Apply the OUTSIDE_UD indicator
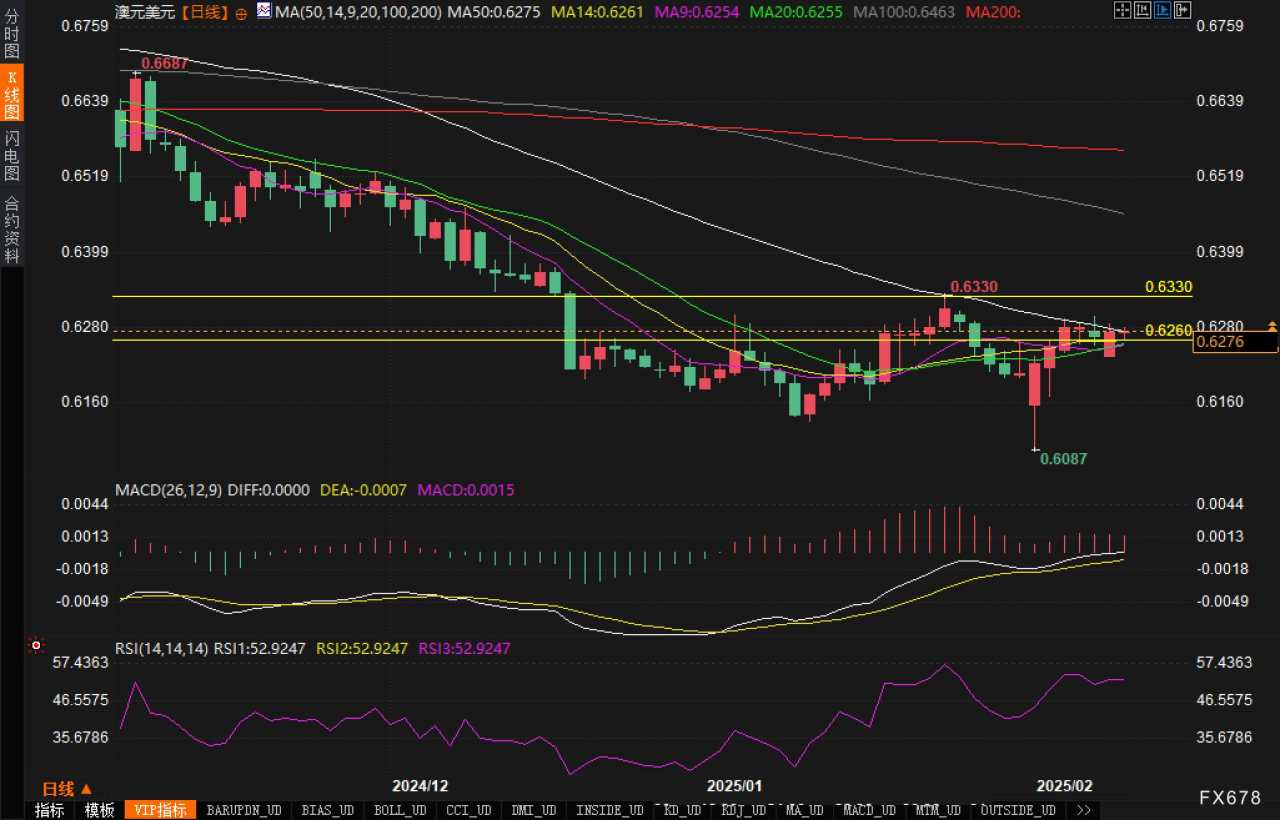Image resolution: width=1280 pixels, height=820 pixels. [x=1018, y=810]
